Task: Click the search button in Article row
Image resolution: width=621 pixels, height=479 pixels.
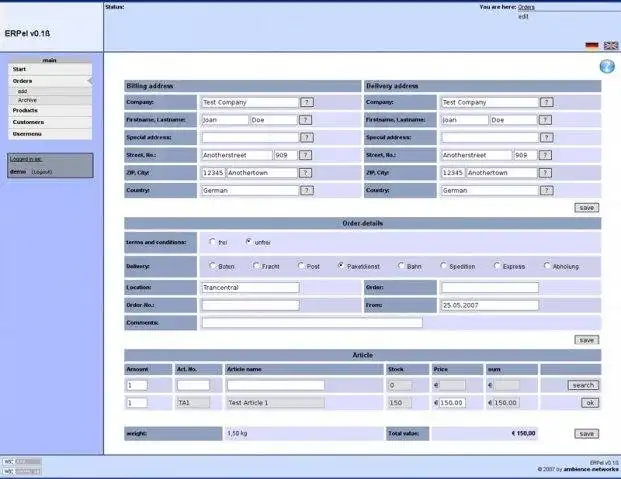Action: pyautogui.click(x=583, y=385)
